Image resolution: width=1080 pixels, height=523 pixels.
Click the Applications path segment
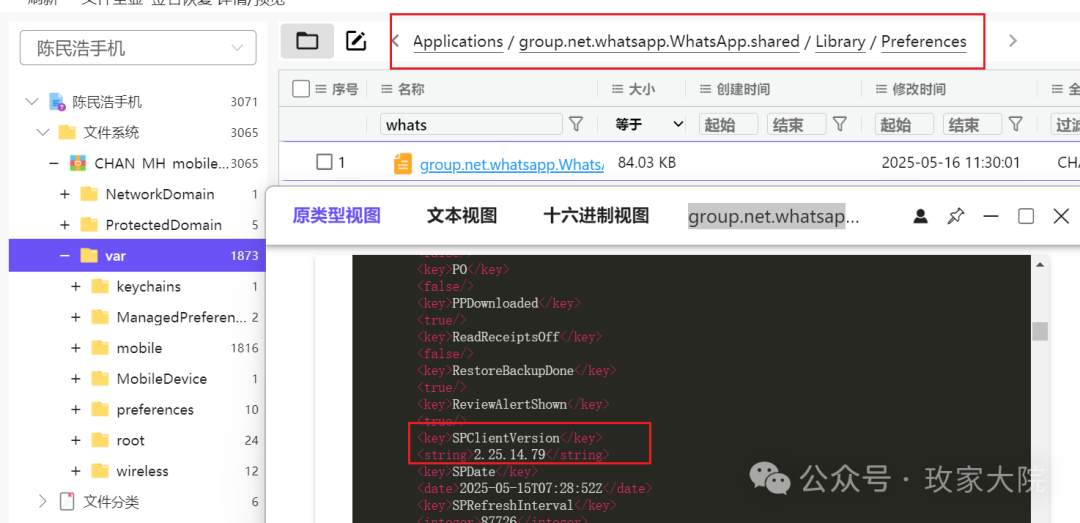coord(458,41)
